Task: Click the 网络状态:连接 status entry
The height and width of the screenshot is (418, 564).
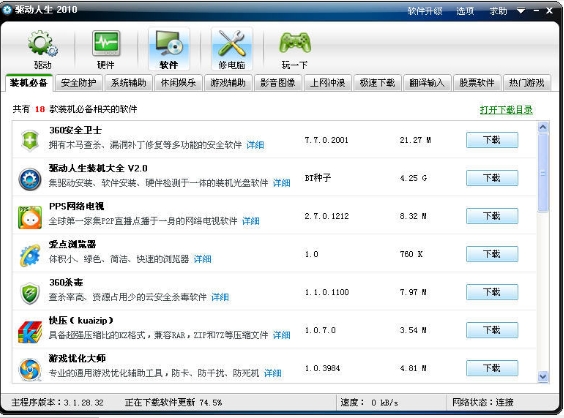Action: [x=483, y=403]
